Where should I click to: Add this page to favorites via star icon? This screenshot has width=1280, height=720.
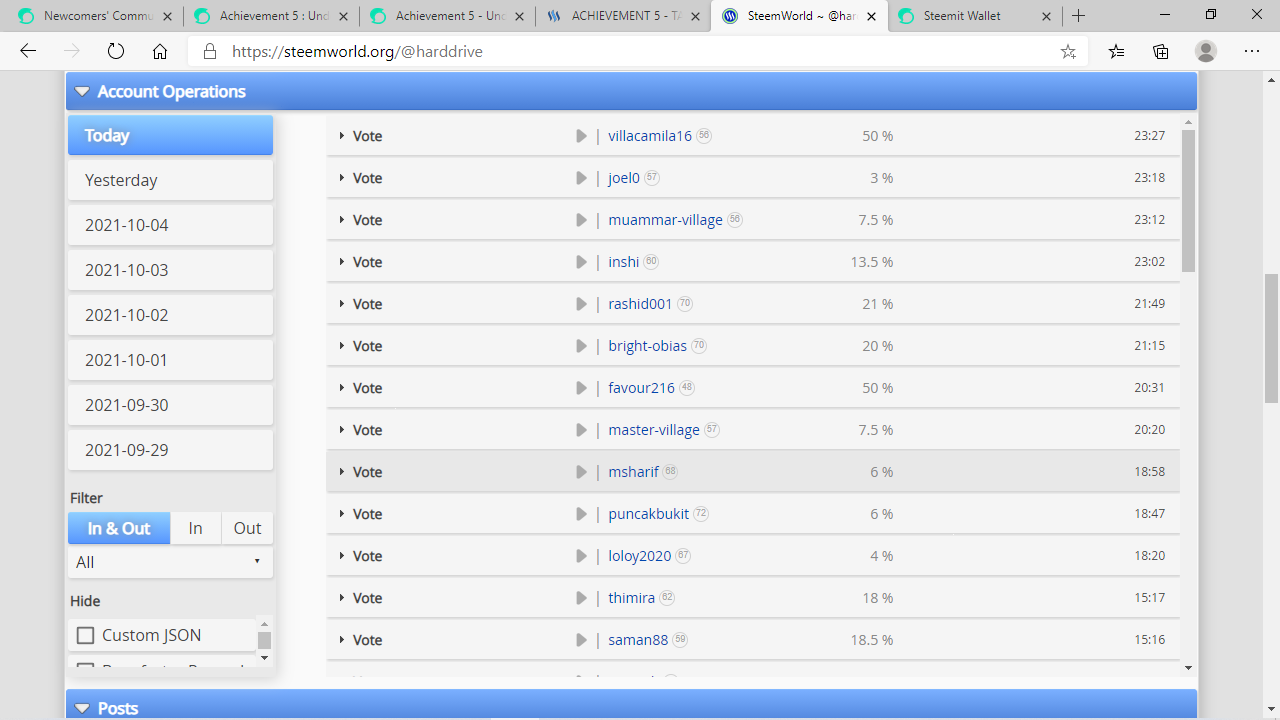(x=1070, y=51)
